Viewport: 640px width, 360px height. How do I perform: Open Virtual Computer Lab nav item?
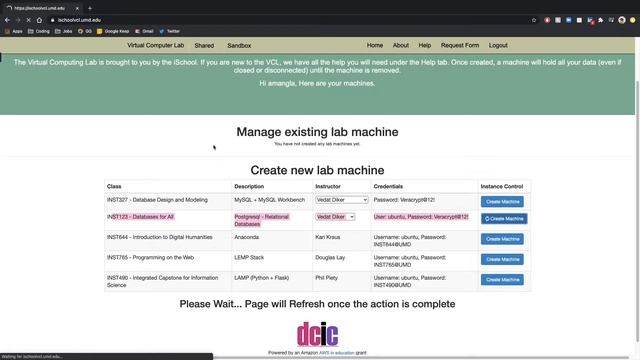[156, 45]
